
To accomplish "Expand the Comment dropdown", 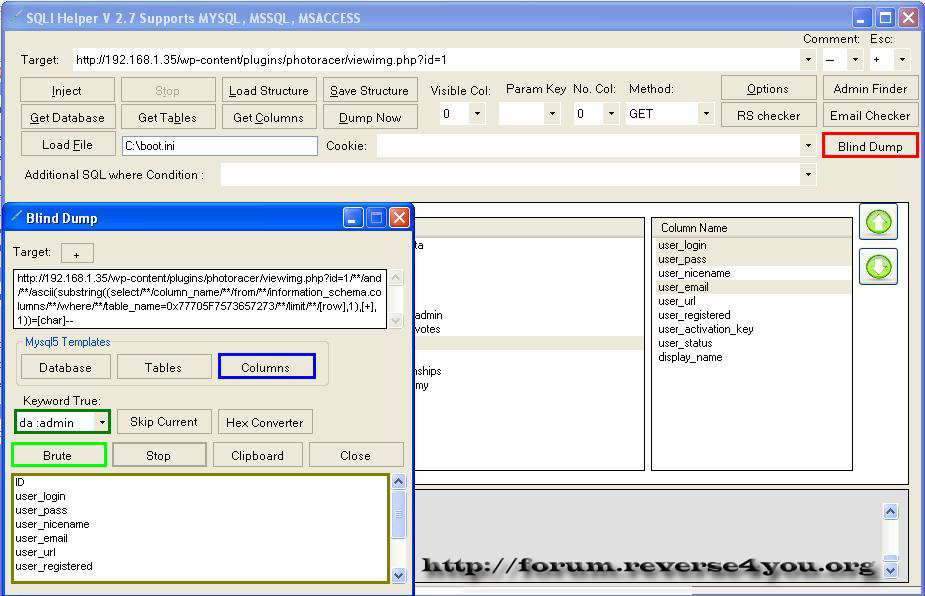I will coord(855,60).
